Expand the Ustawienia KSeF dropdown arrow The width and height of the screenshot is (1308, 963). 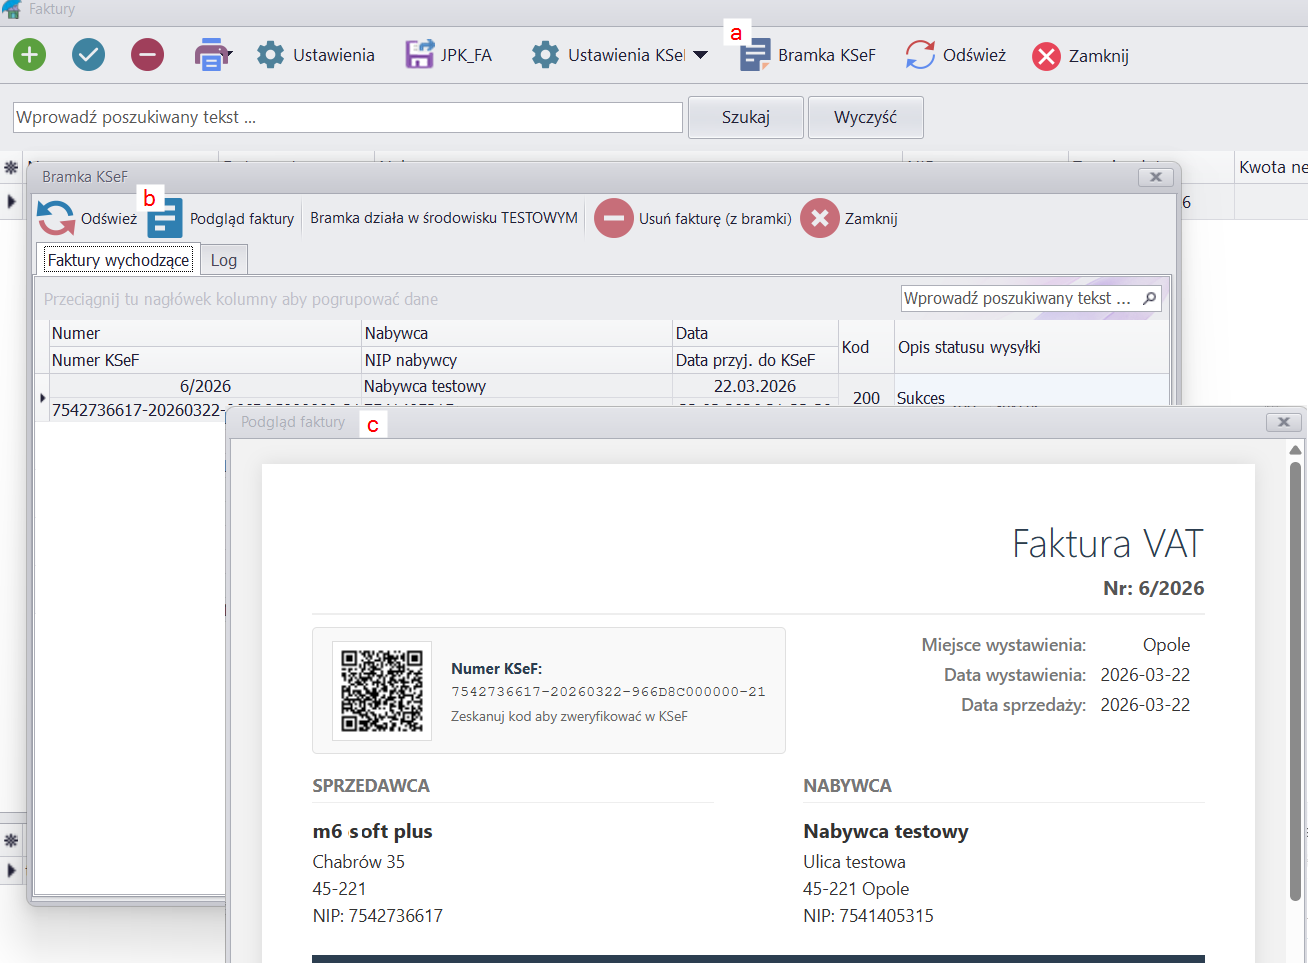(x=700, y=56)
